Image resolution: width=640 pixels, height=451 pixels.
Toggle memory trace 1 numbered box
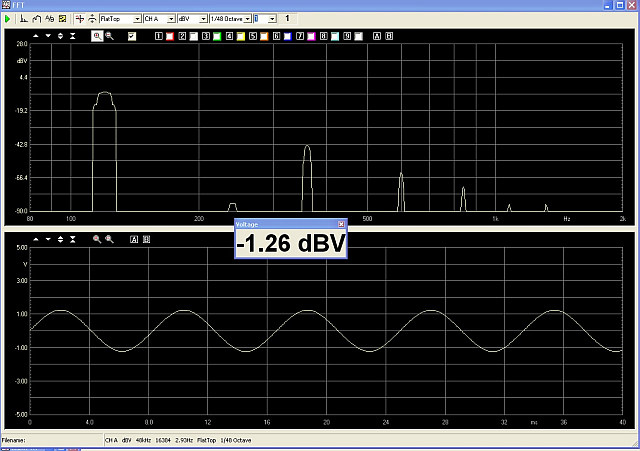pos(159,35)
